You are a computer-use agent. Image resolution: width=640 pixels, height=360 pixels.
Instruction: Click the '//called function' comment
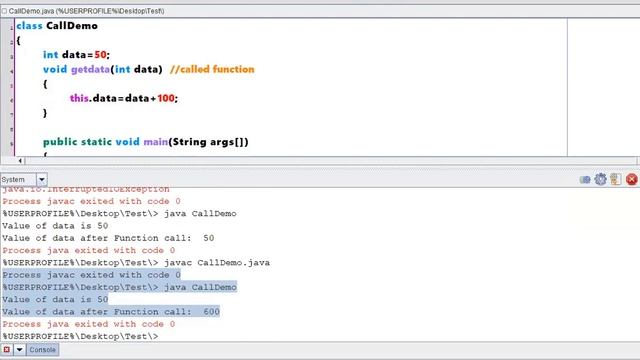[212, 69]
